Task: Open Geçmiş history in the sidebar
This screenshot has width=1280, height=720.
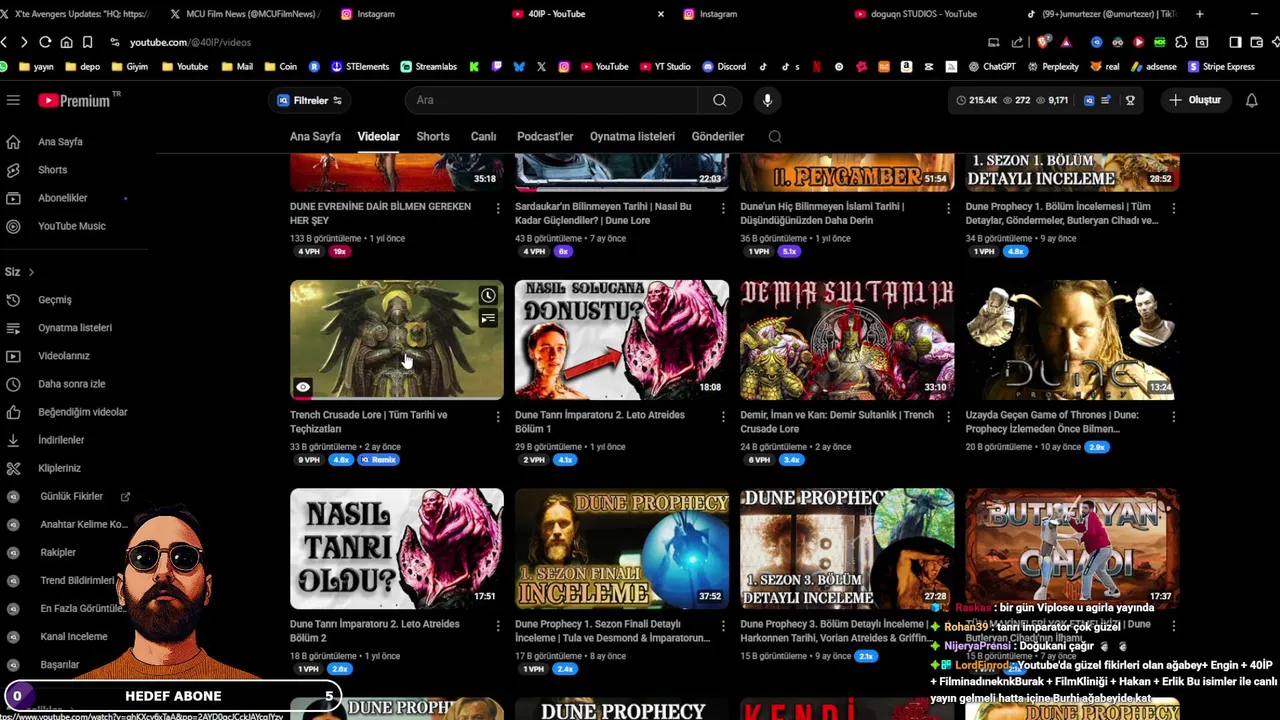Action: [54, 300]
